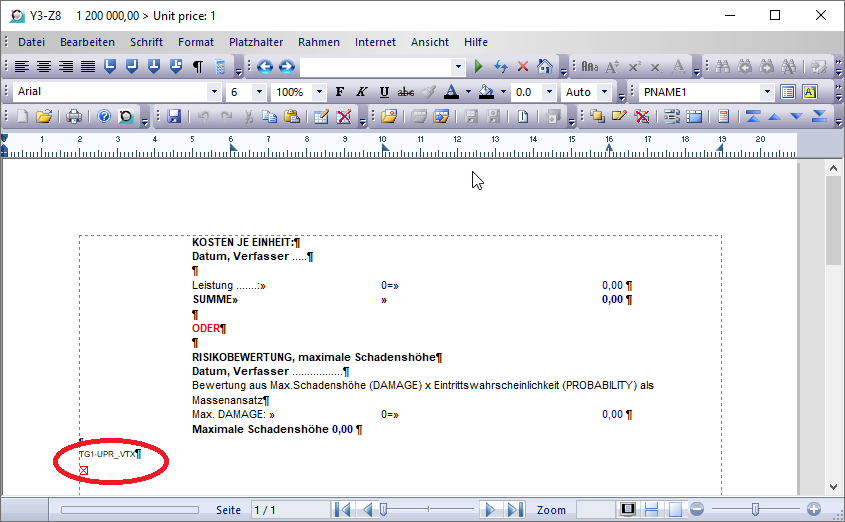The width and height of the screenshot is (845, 522).
Task: Toggle paragraph marks display (¶)
Action: [x=197, y=67]
